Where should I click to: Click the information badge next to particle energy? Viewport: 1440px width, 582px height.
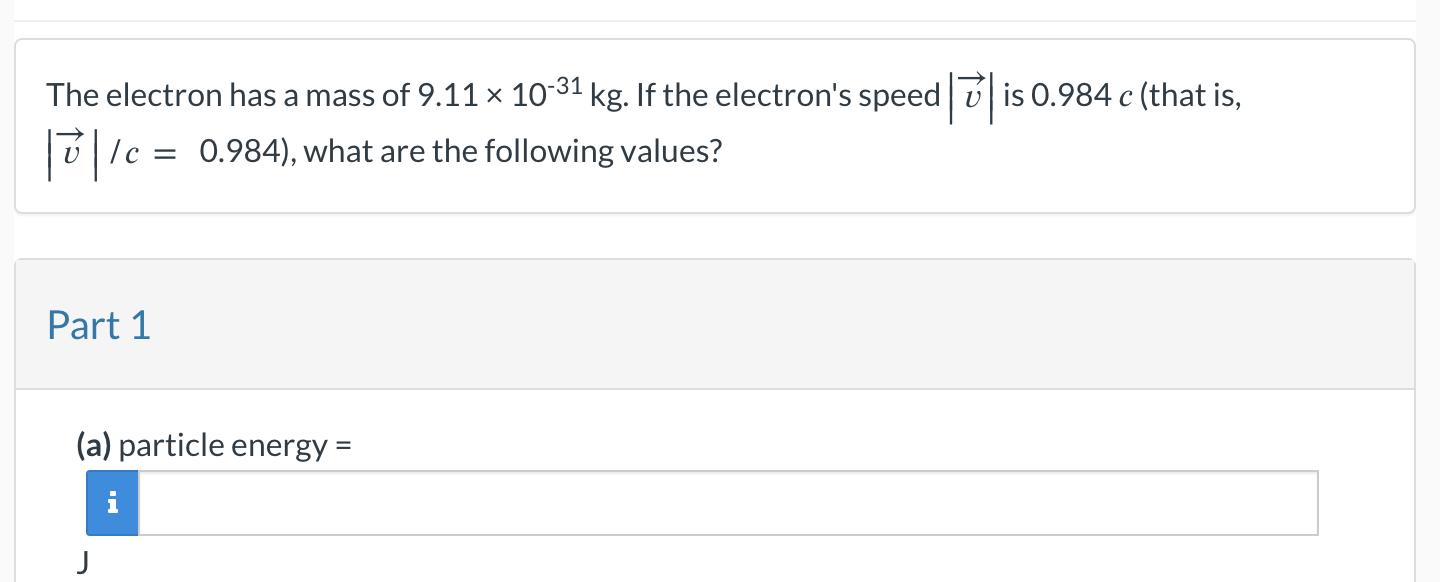click(x=112, y=503)
